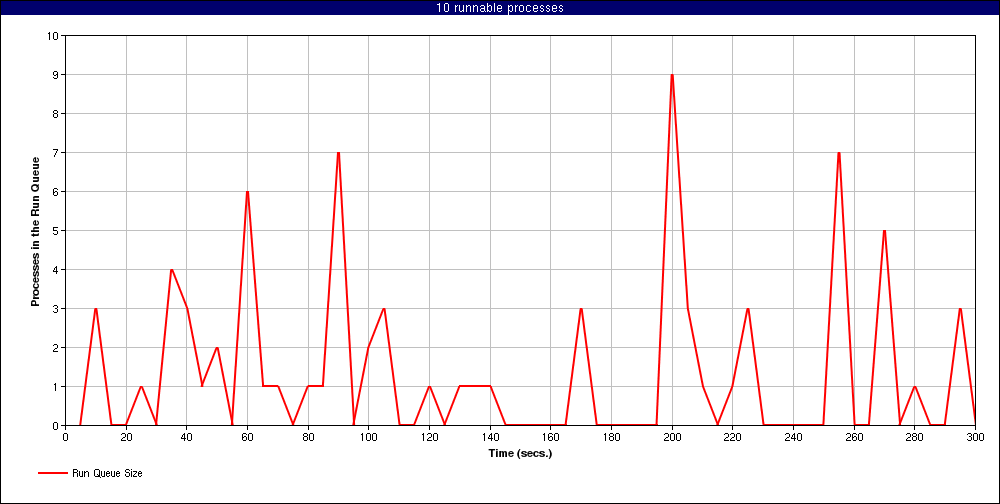Click the x-axis tick label '120'
Viewport: 1000px width, 504px height.
[429, 437]
